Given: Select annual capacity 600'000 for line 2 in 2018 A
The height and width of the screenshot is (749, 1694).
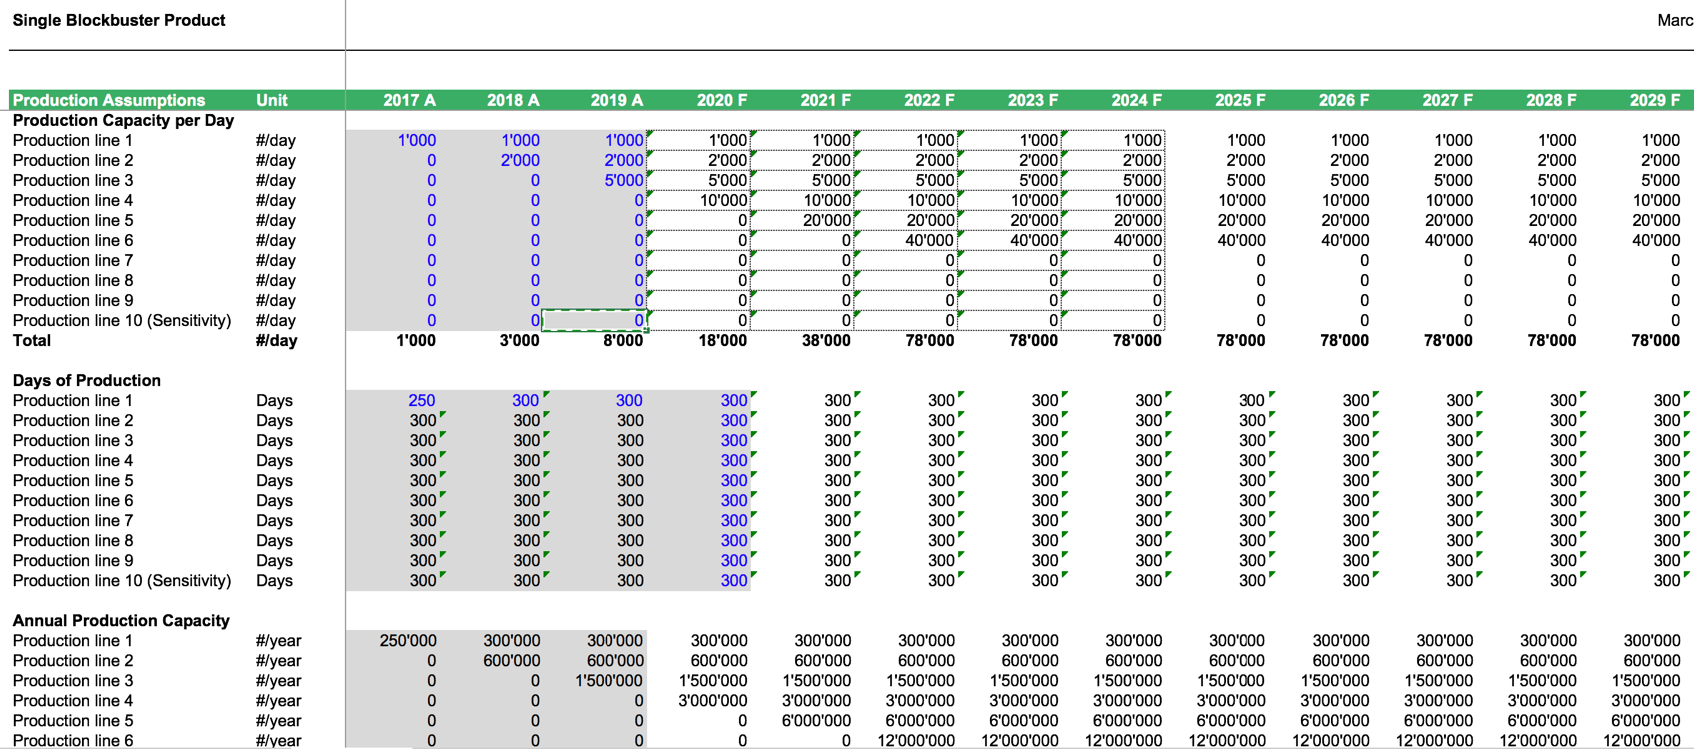Looking at the screenshot, I should click(512, 660).
